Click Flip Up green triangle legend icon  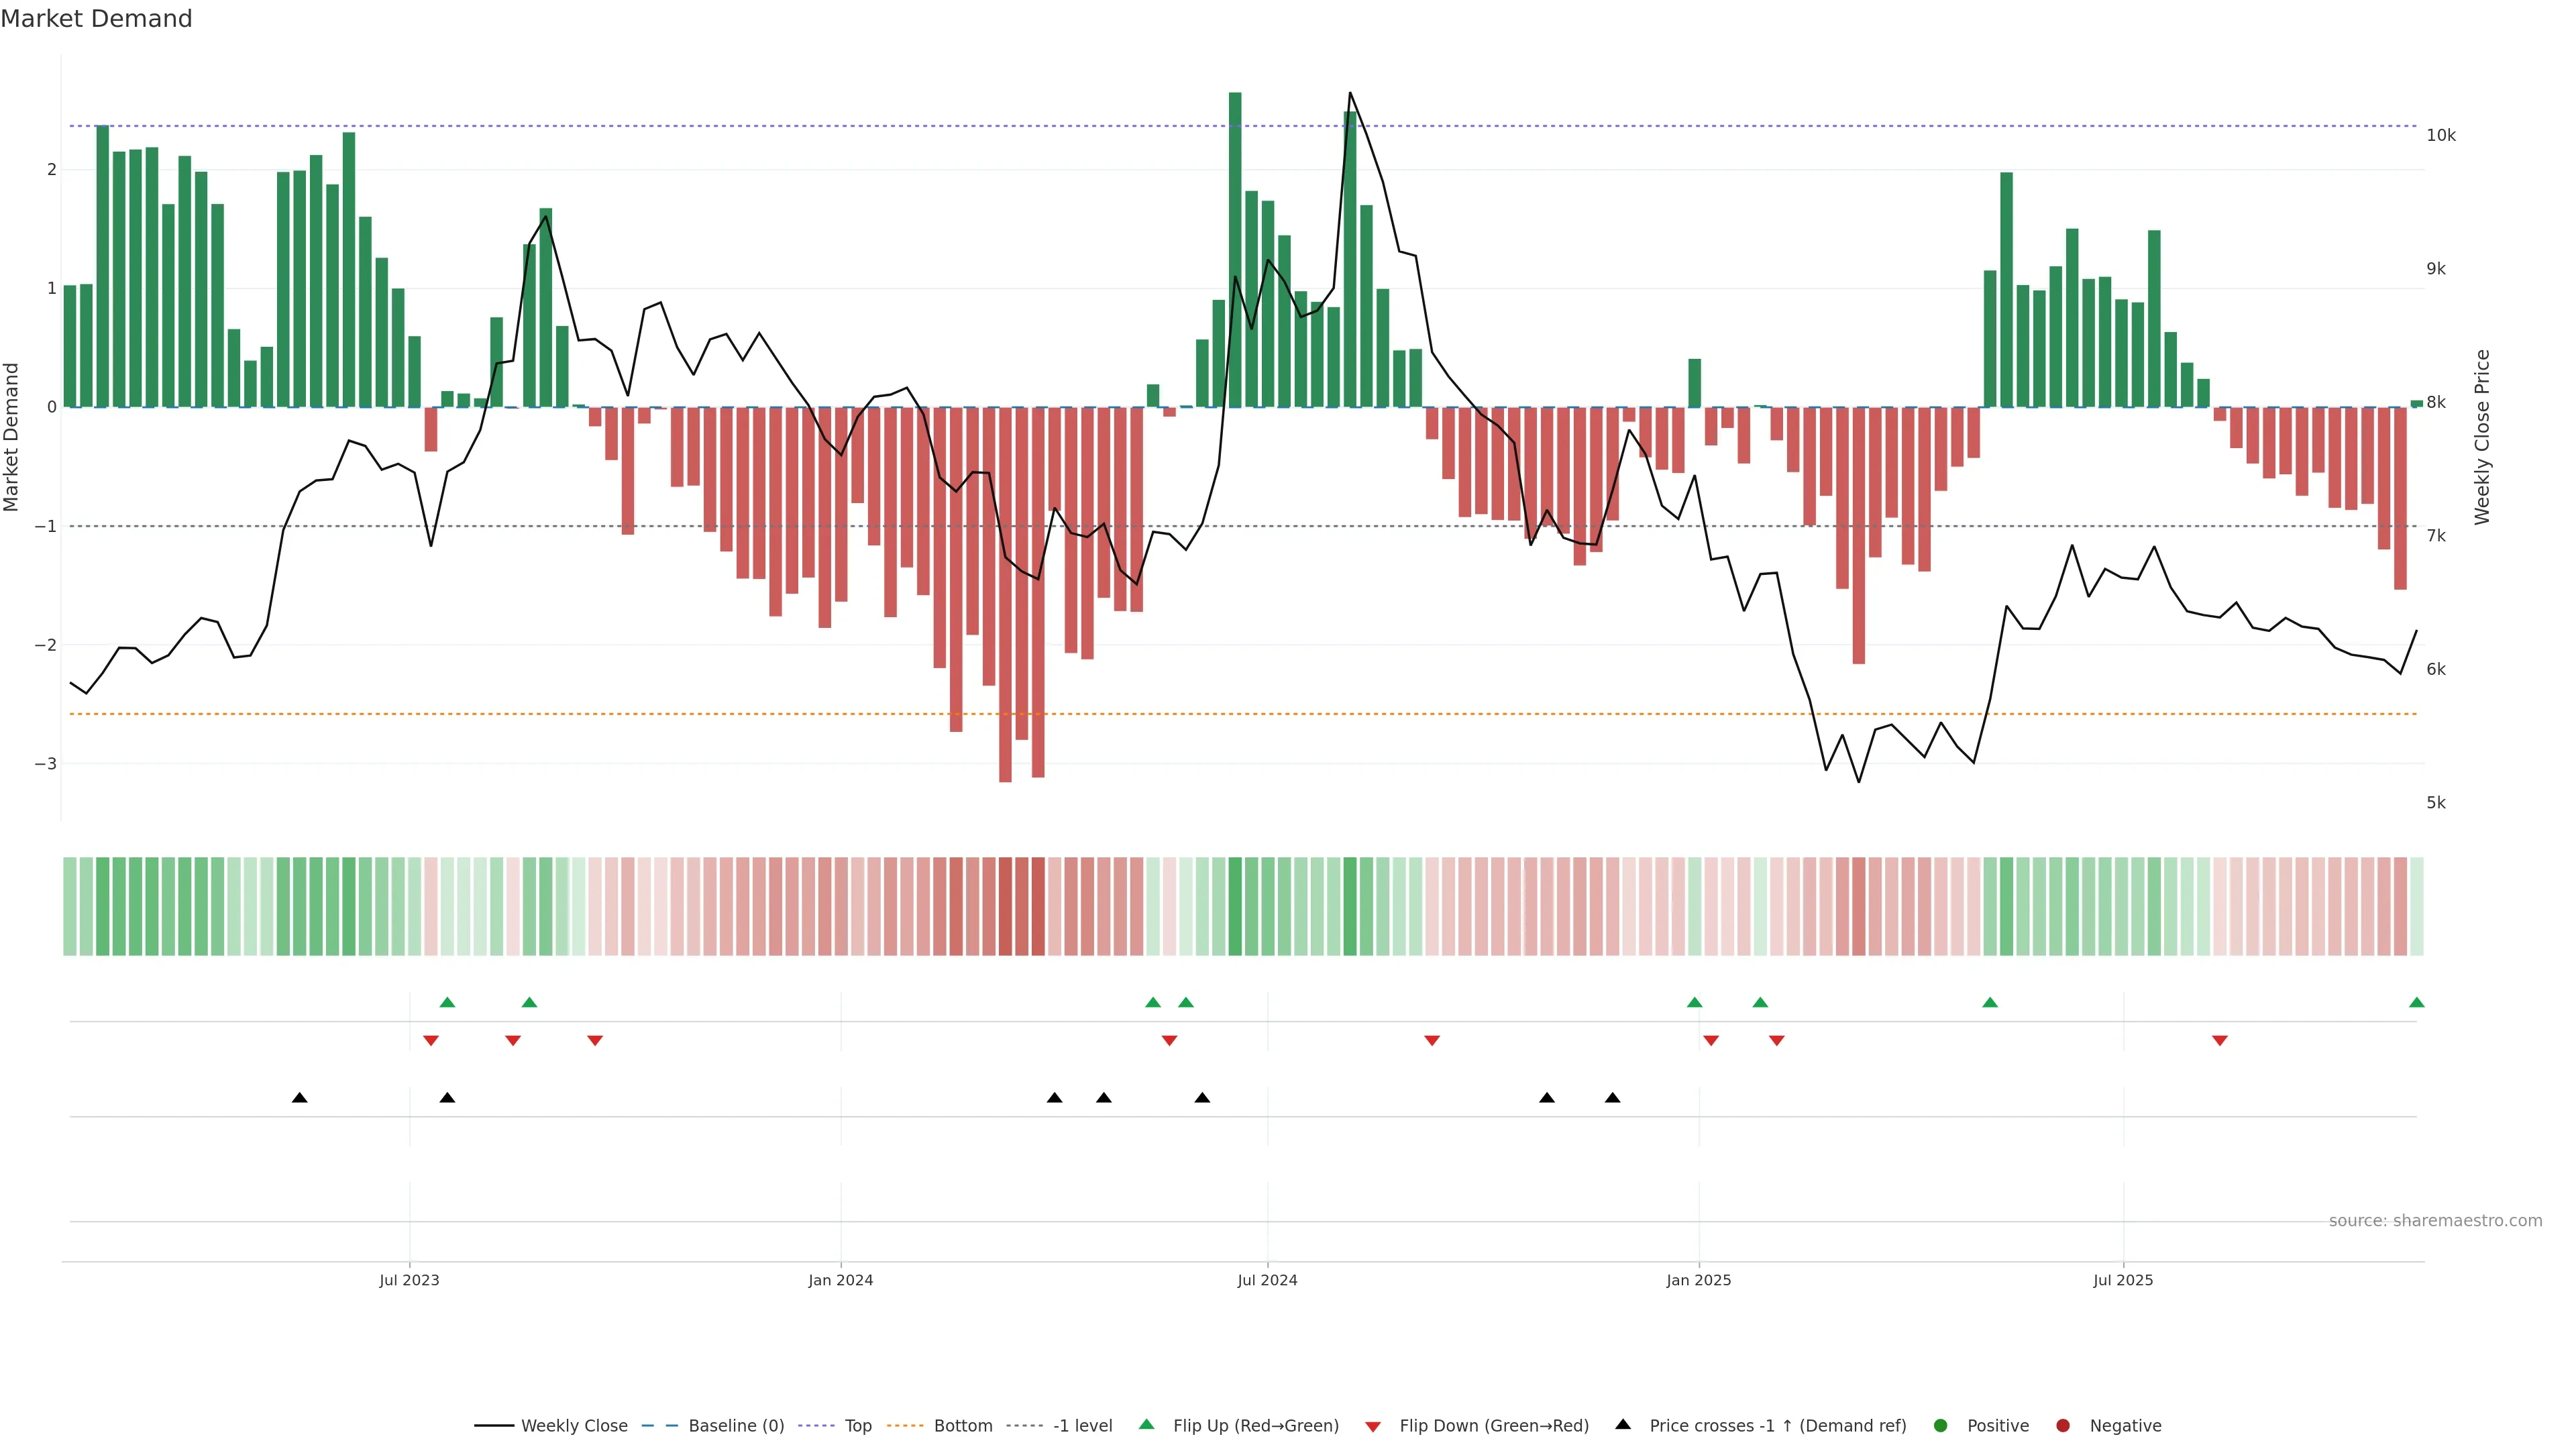(x=1147, y=1425)
